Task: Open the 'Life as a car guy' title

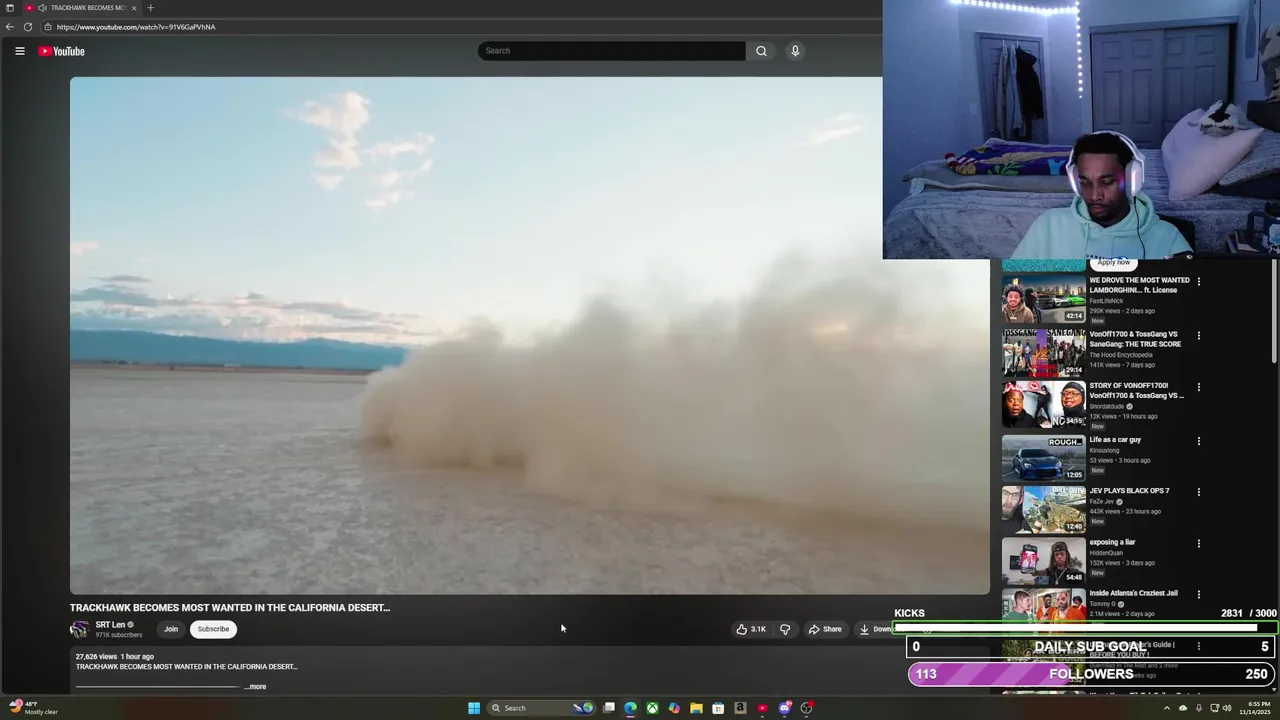Action: pyautogui.click(x=1115, y=440)
